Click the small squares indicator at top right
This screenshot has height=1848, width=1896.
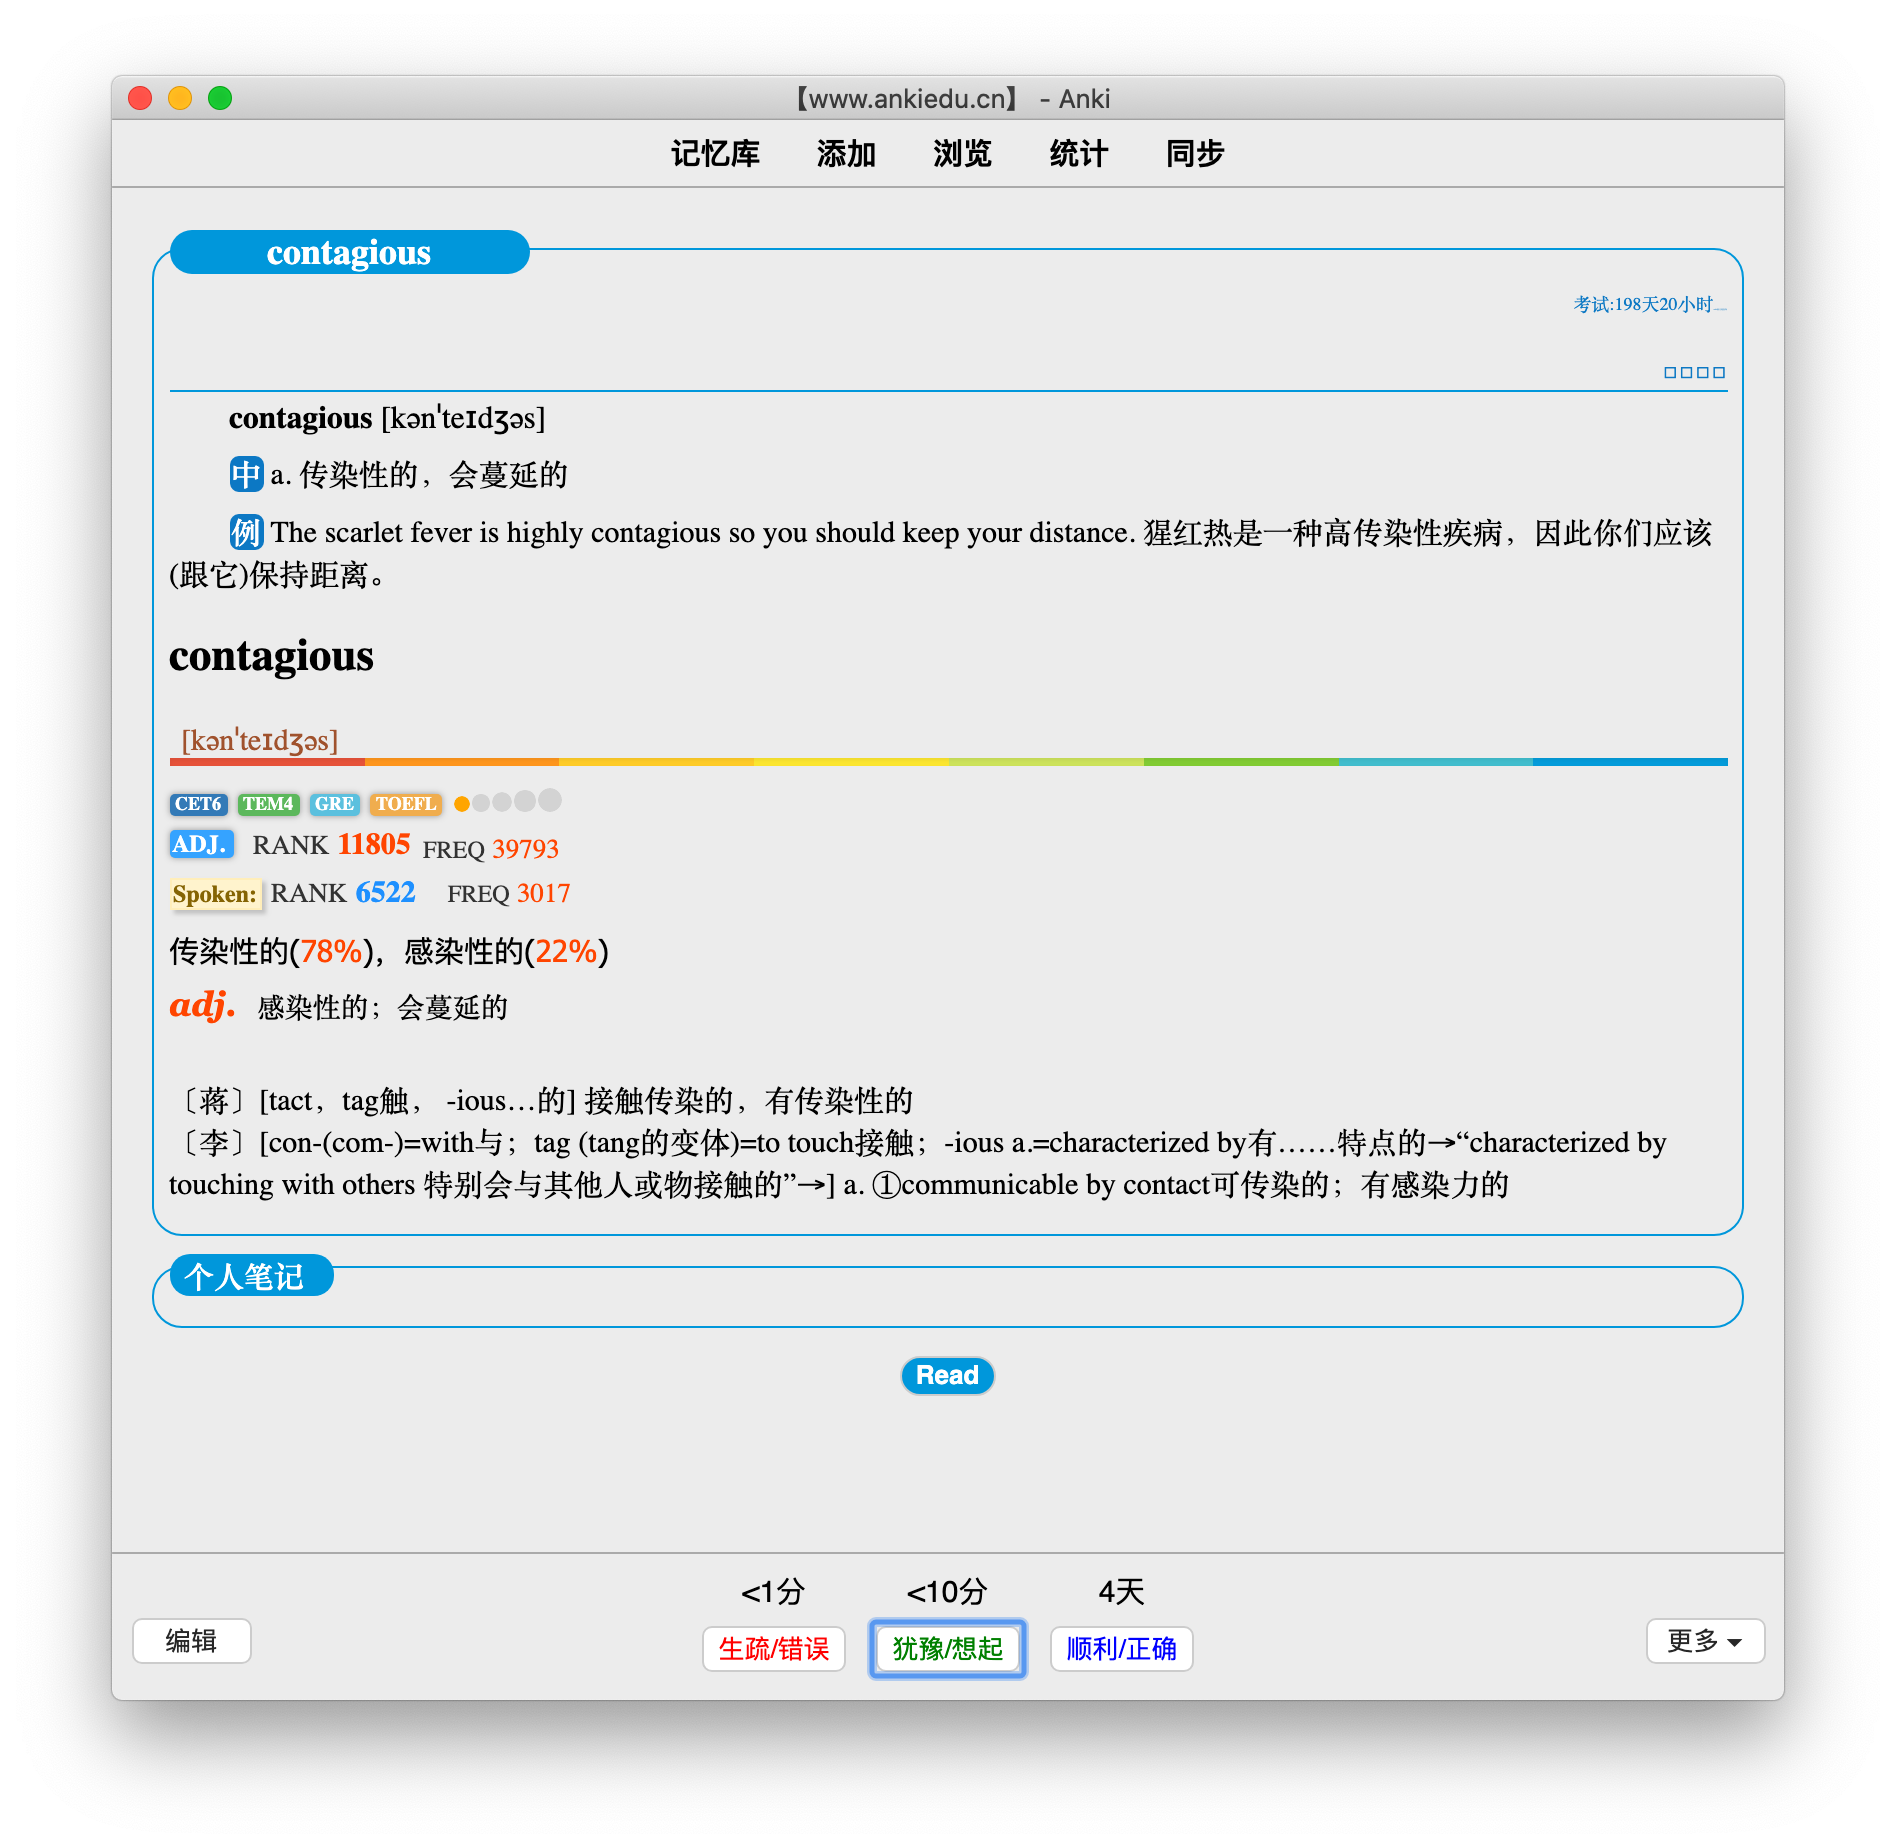click(1694, 372)
